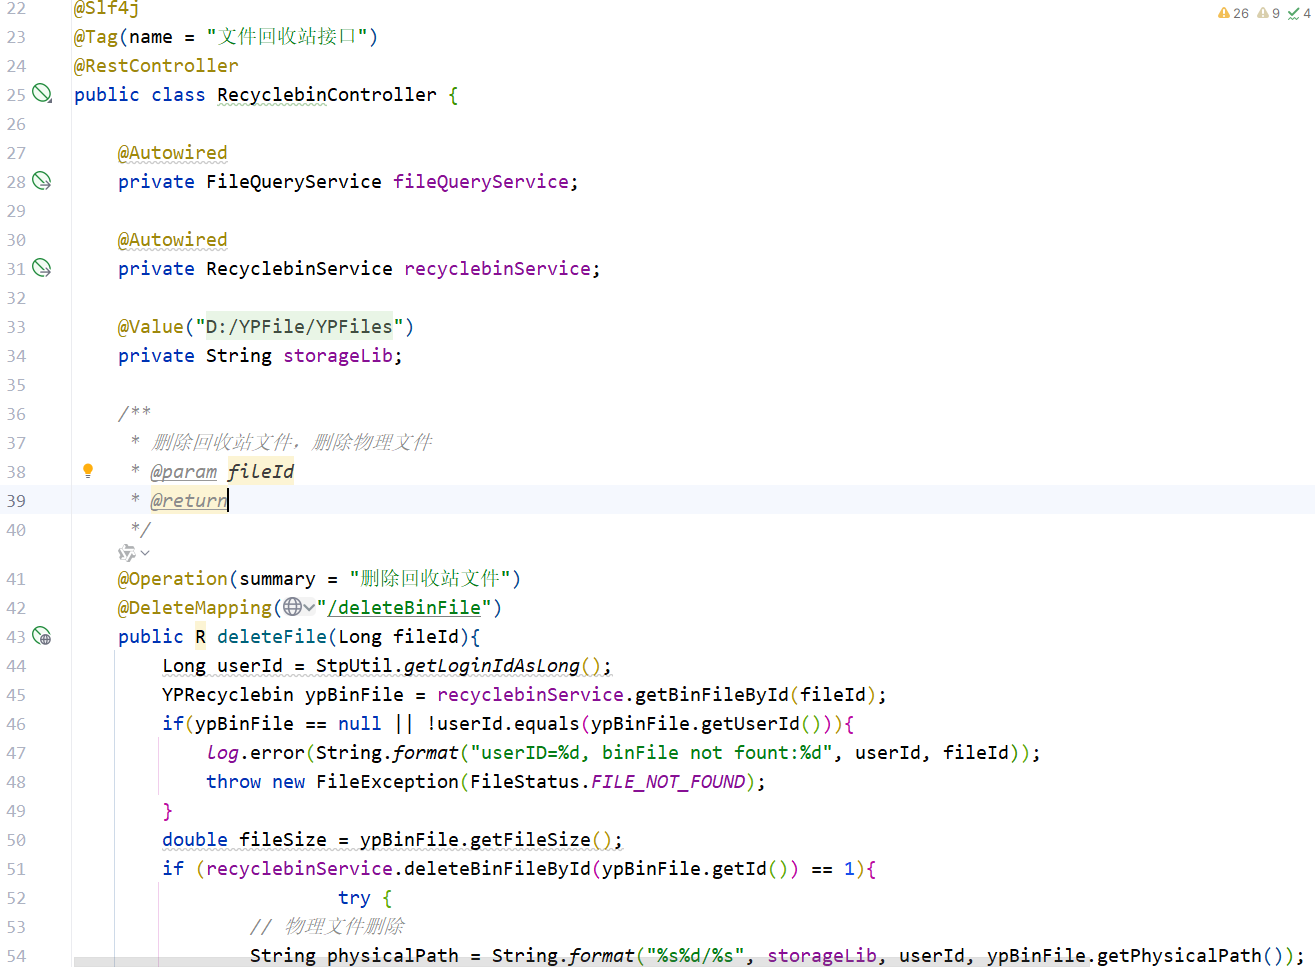1315x967 pixels.
Task: Click the @Operation annotation
Action: [x=173, y=579]
